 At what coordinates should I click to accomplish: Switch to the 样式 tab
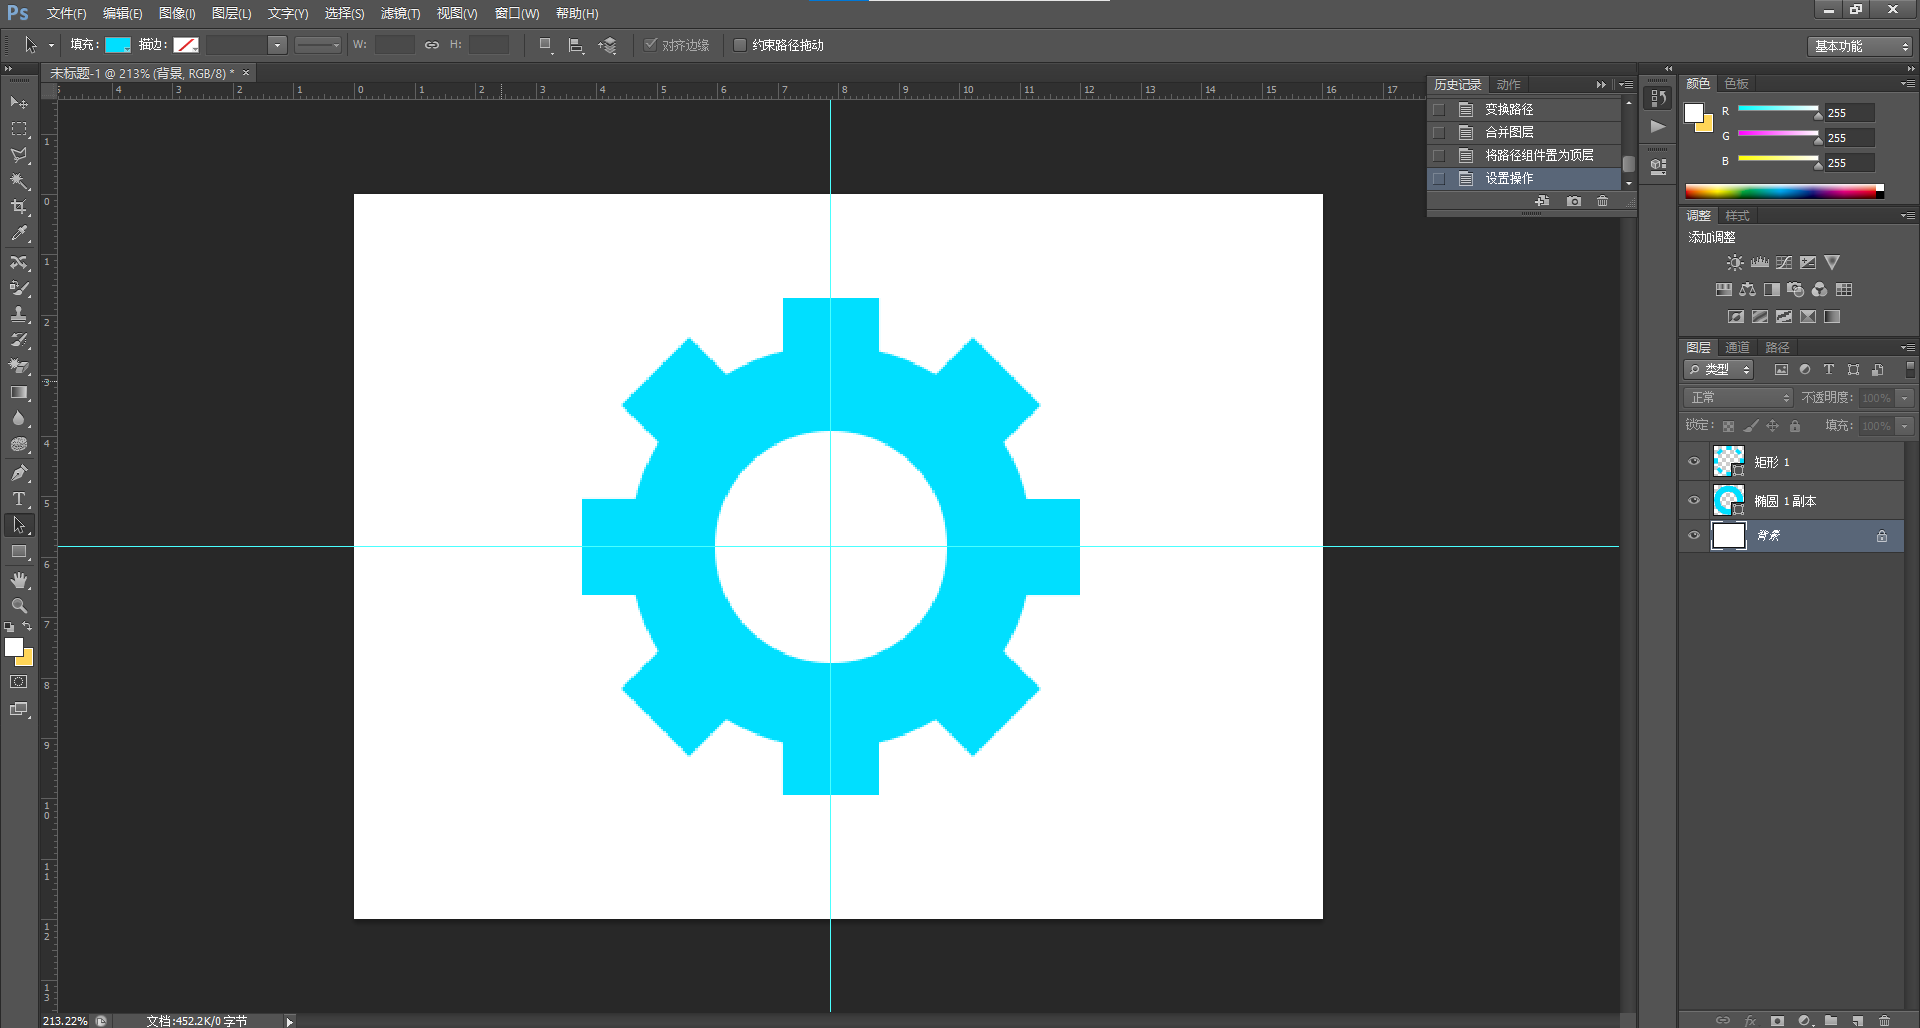1737,215
